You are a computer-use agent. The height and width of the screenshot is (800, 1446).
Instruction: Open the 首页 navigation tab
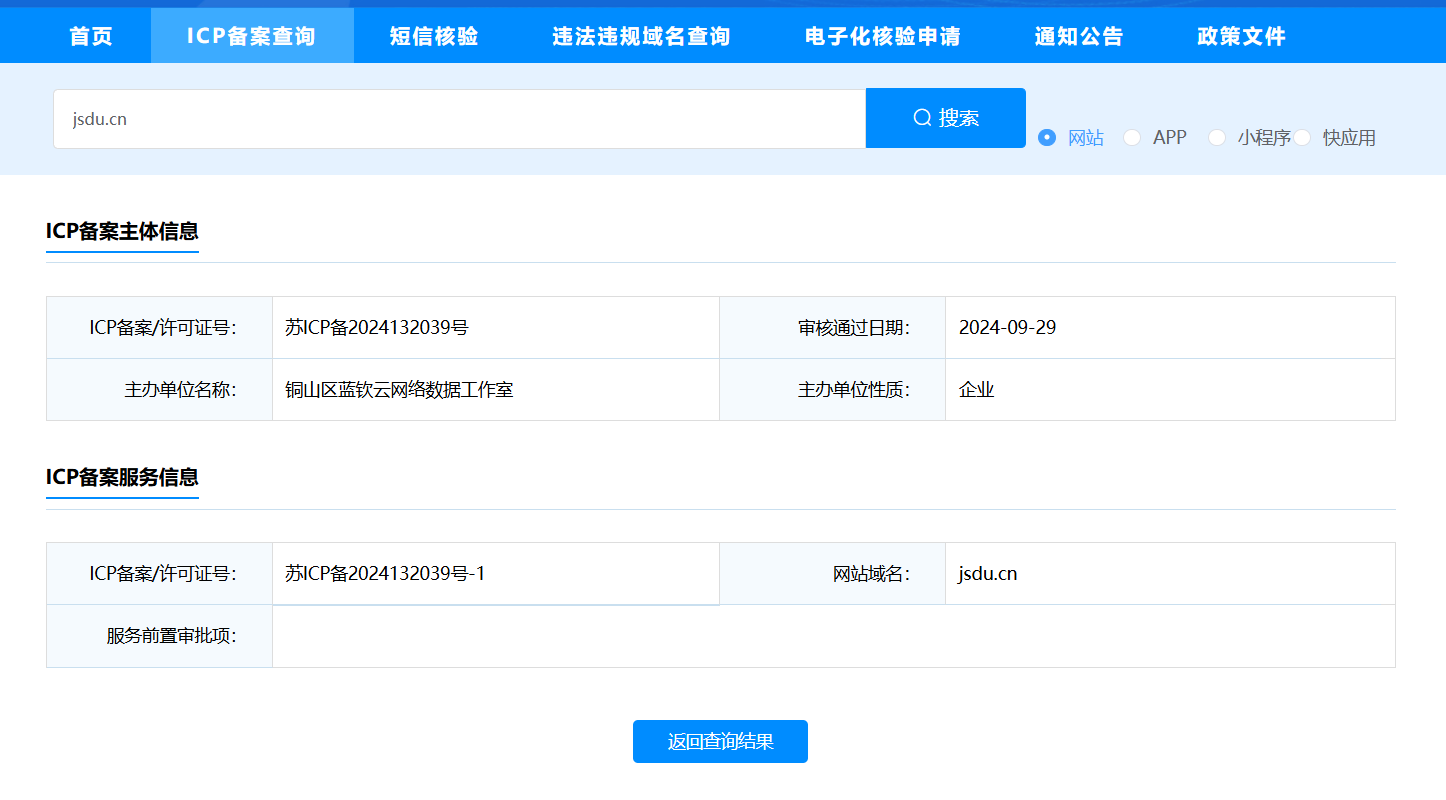pos(91,36)
